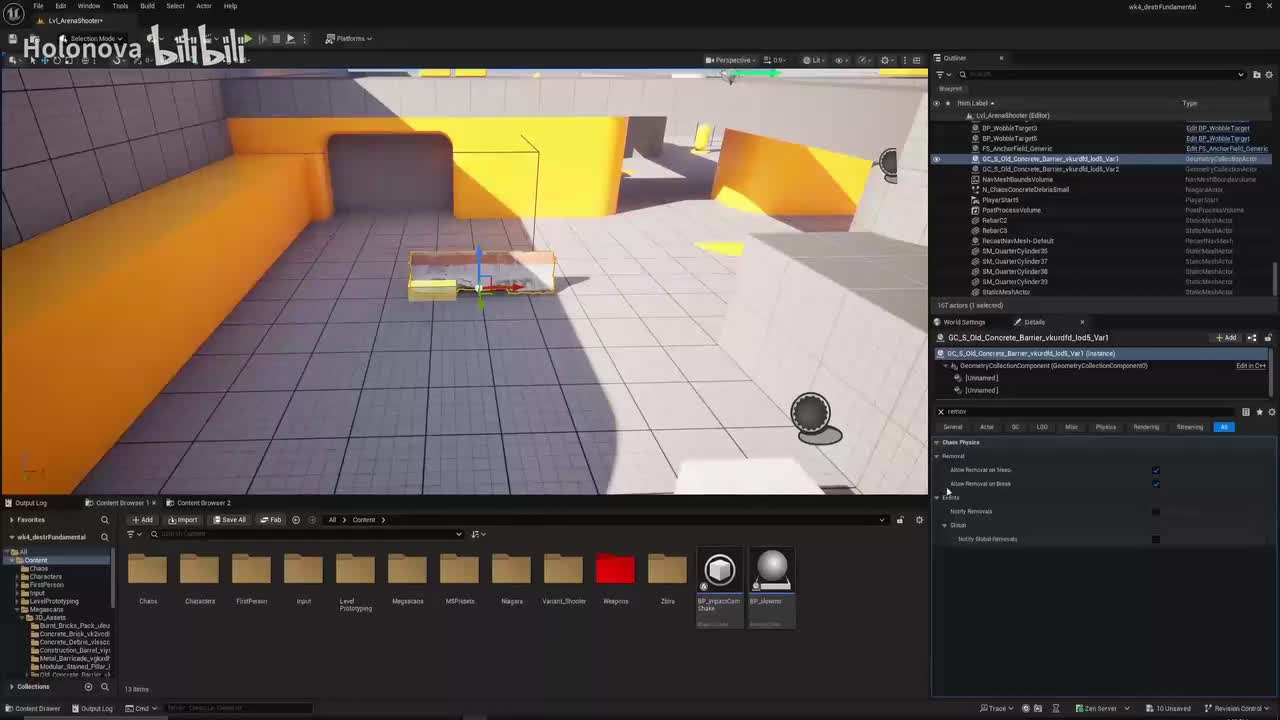Click the Details search input field
This screenshot has height=720, width=1280.
click(1090, 412)
